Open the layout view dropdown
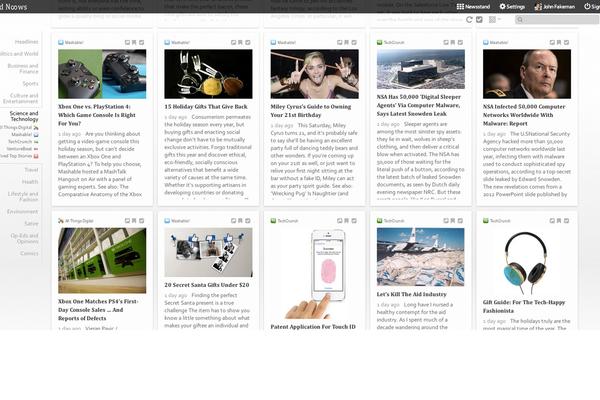 [x=494, y=19]
